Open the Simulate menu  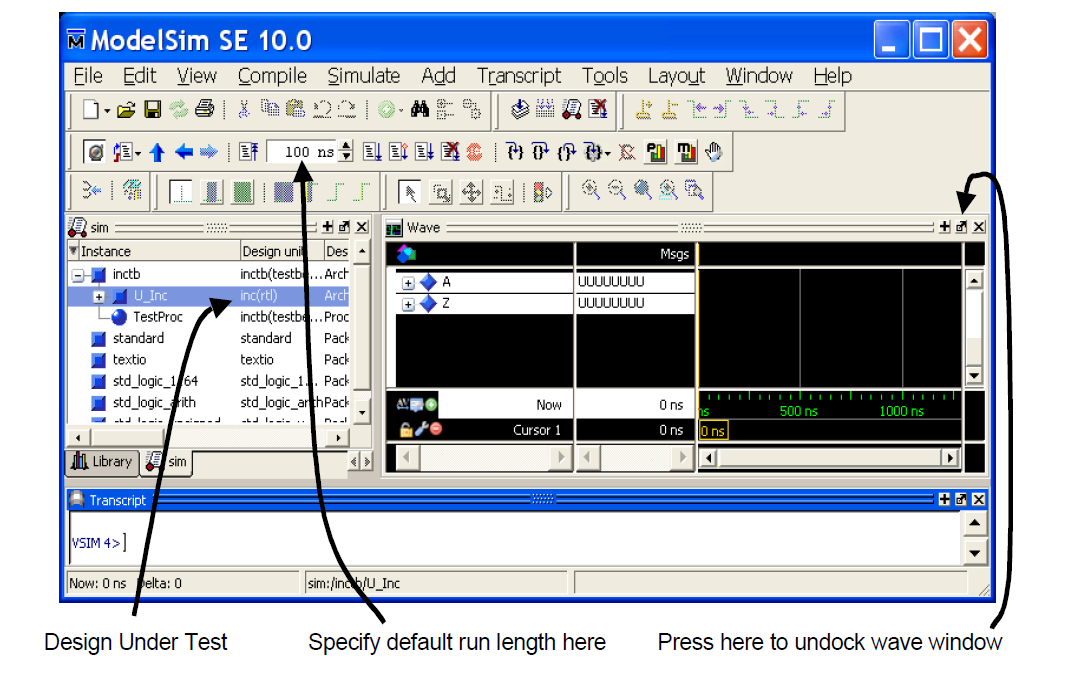click(363, 76)
